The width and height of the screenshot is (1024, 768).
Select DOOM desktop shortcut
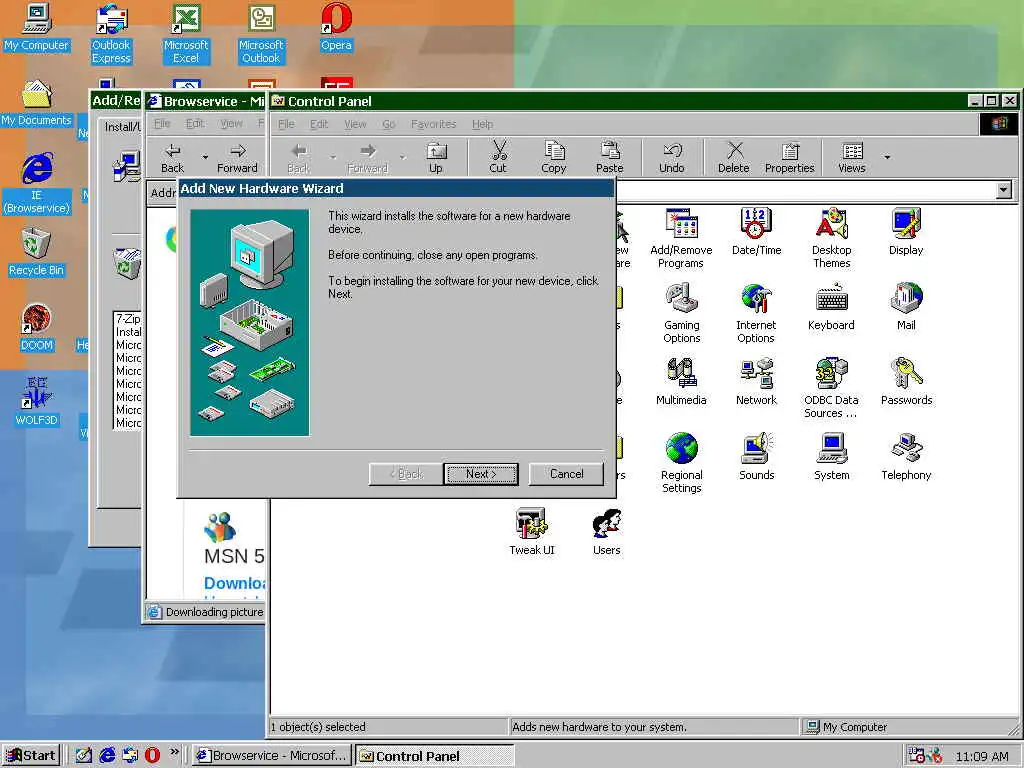(37, 328)
